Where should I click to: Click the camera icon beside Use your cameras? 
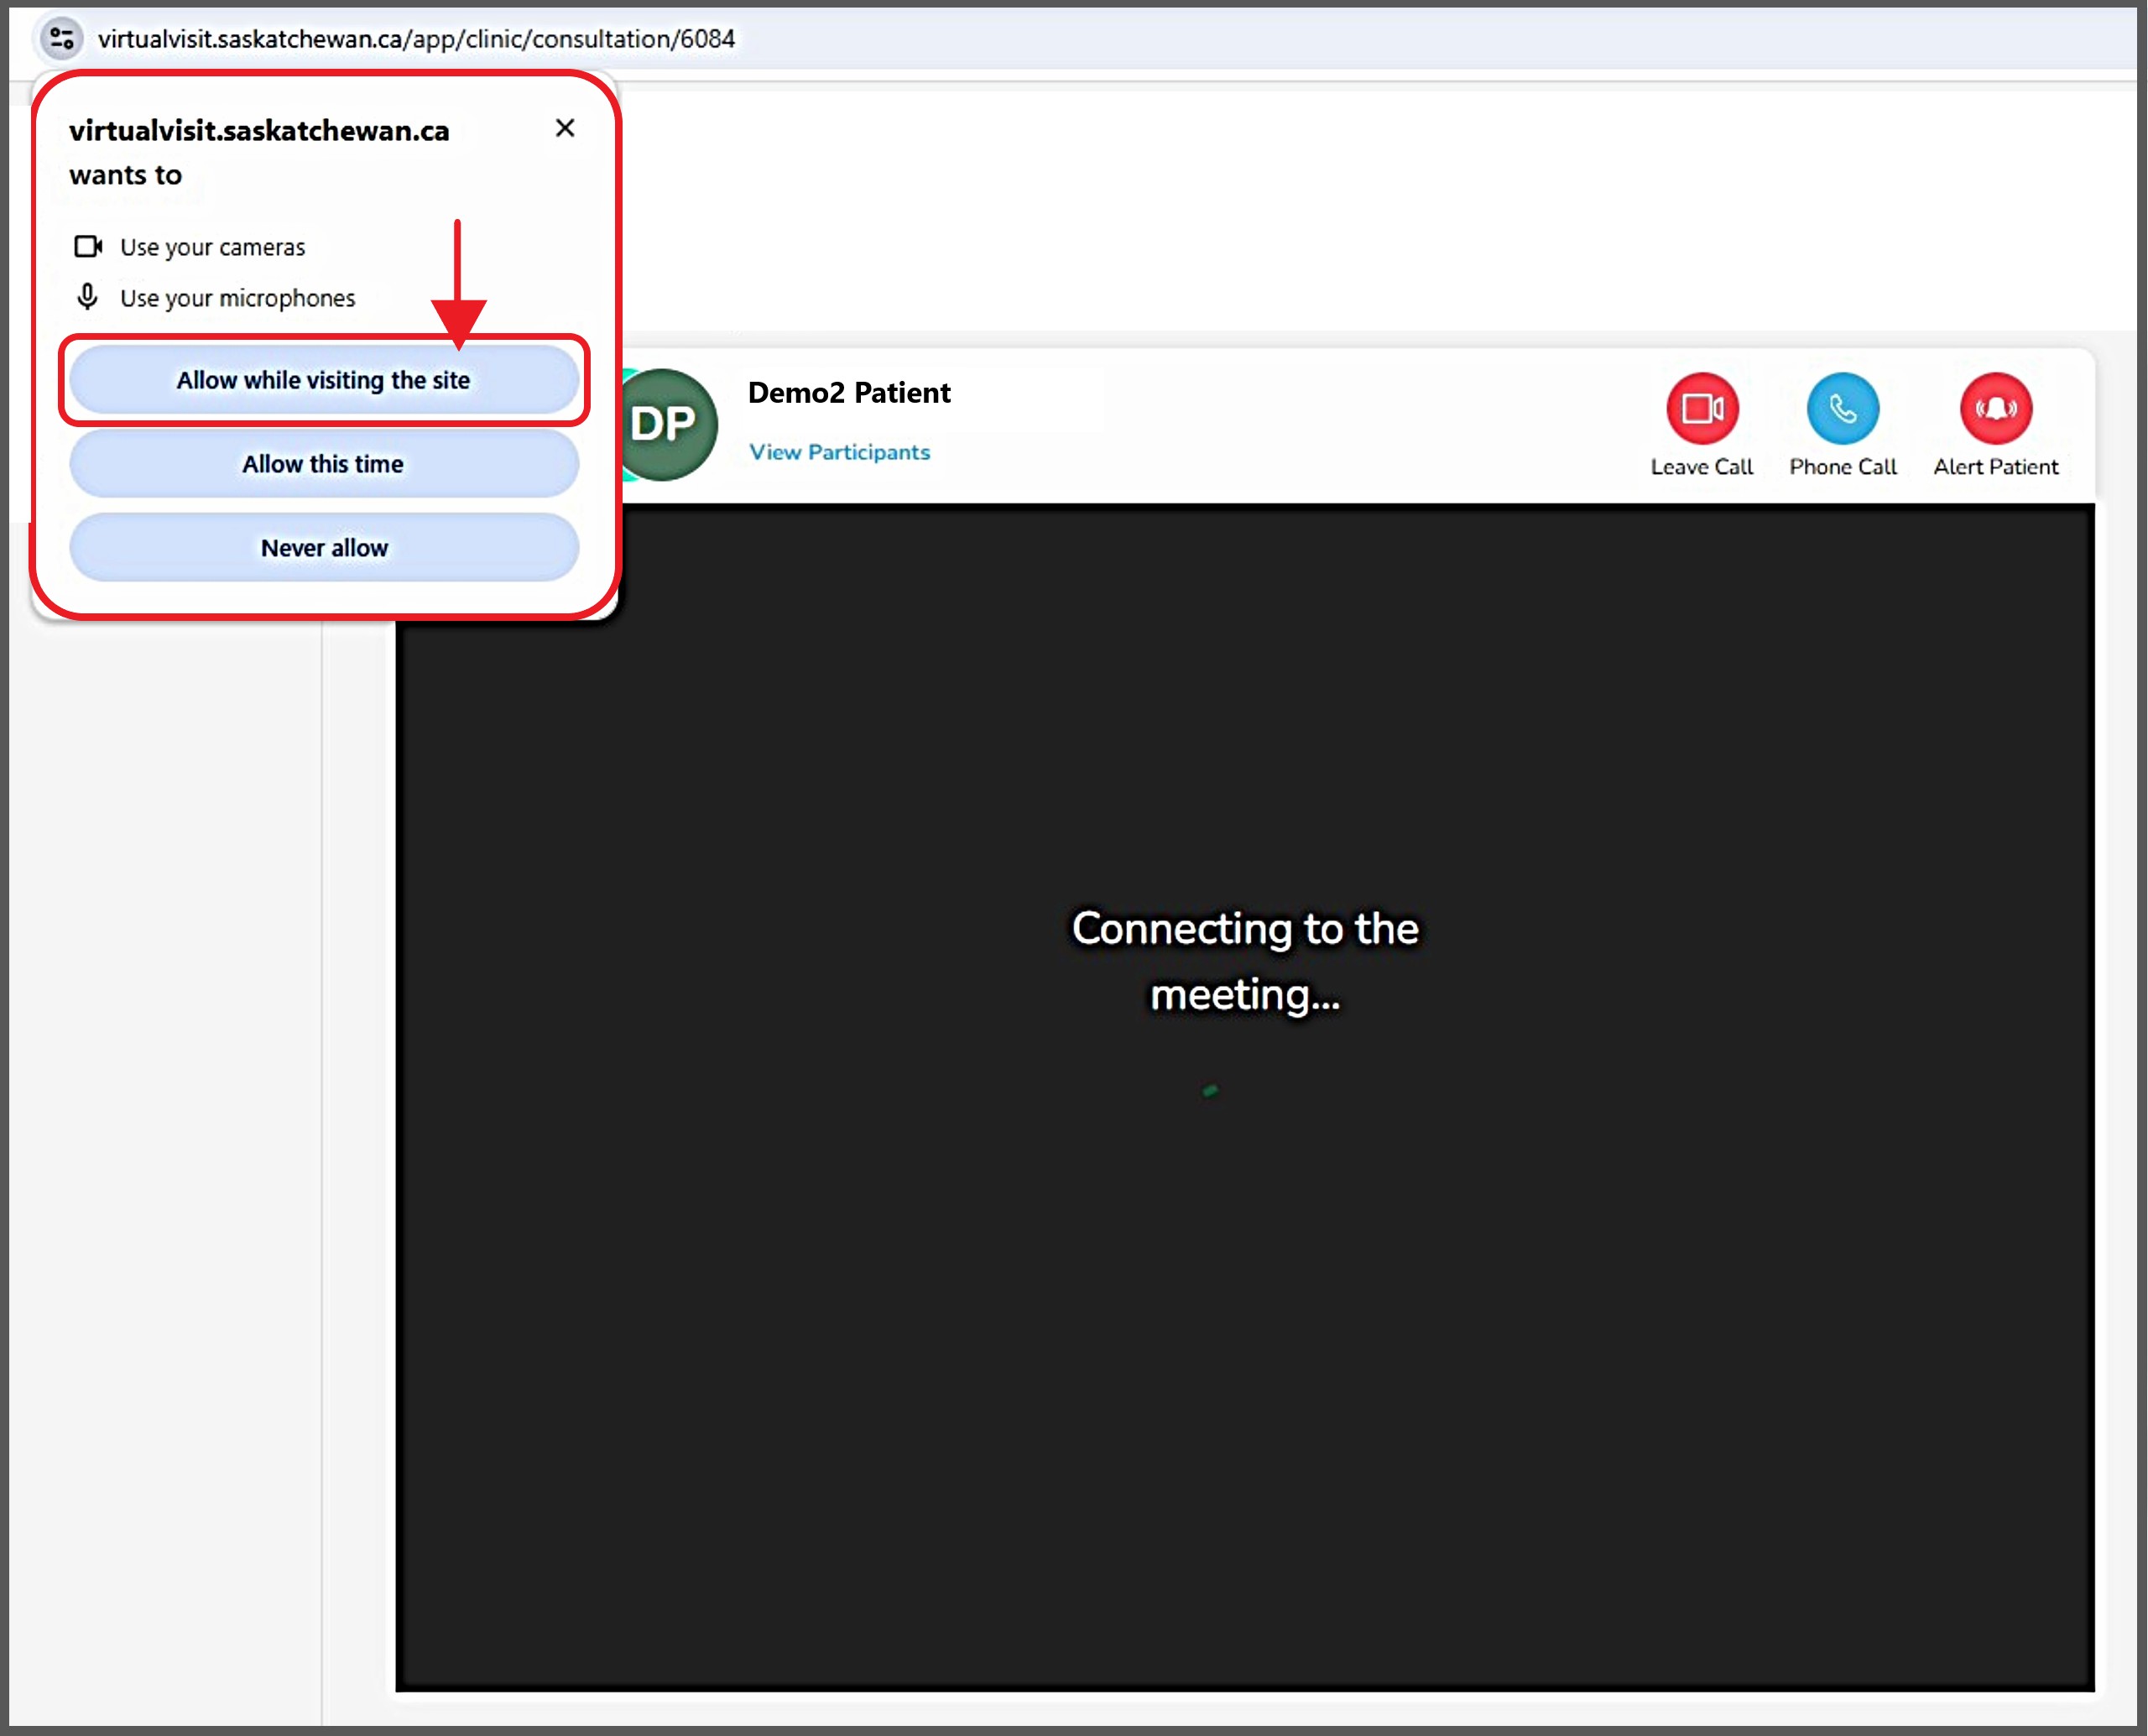coord(88,246)
